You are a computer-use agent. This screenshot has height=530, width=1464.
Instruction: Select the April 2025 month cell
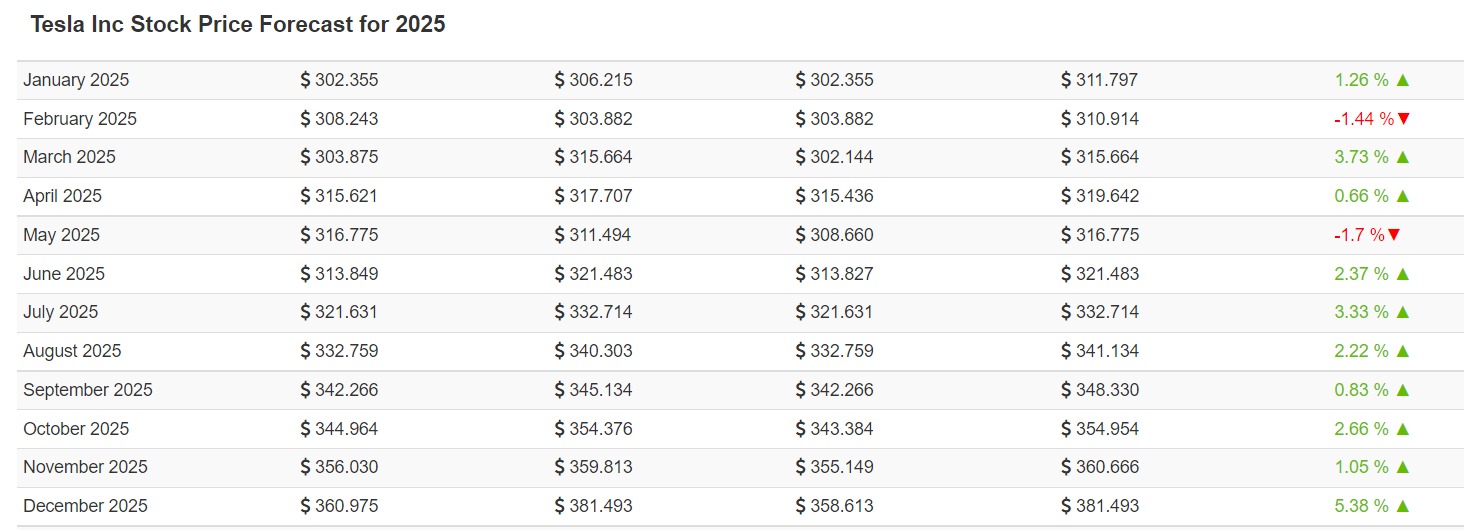click(x=62, y=196)
